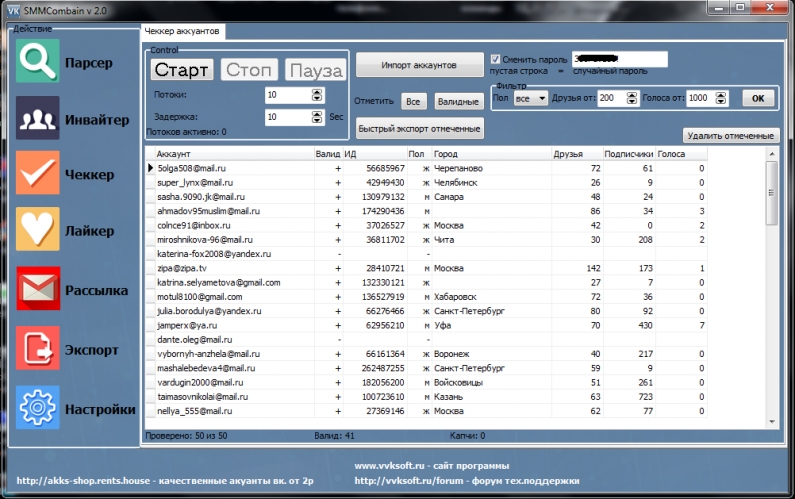This screenshot has height=499, width=795.
Task: Click the Импорт аккаунтов button
Action: pos(419,65)
